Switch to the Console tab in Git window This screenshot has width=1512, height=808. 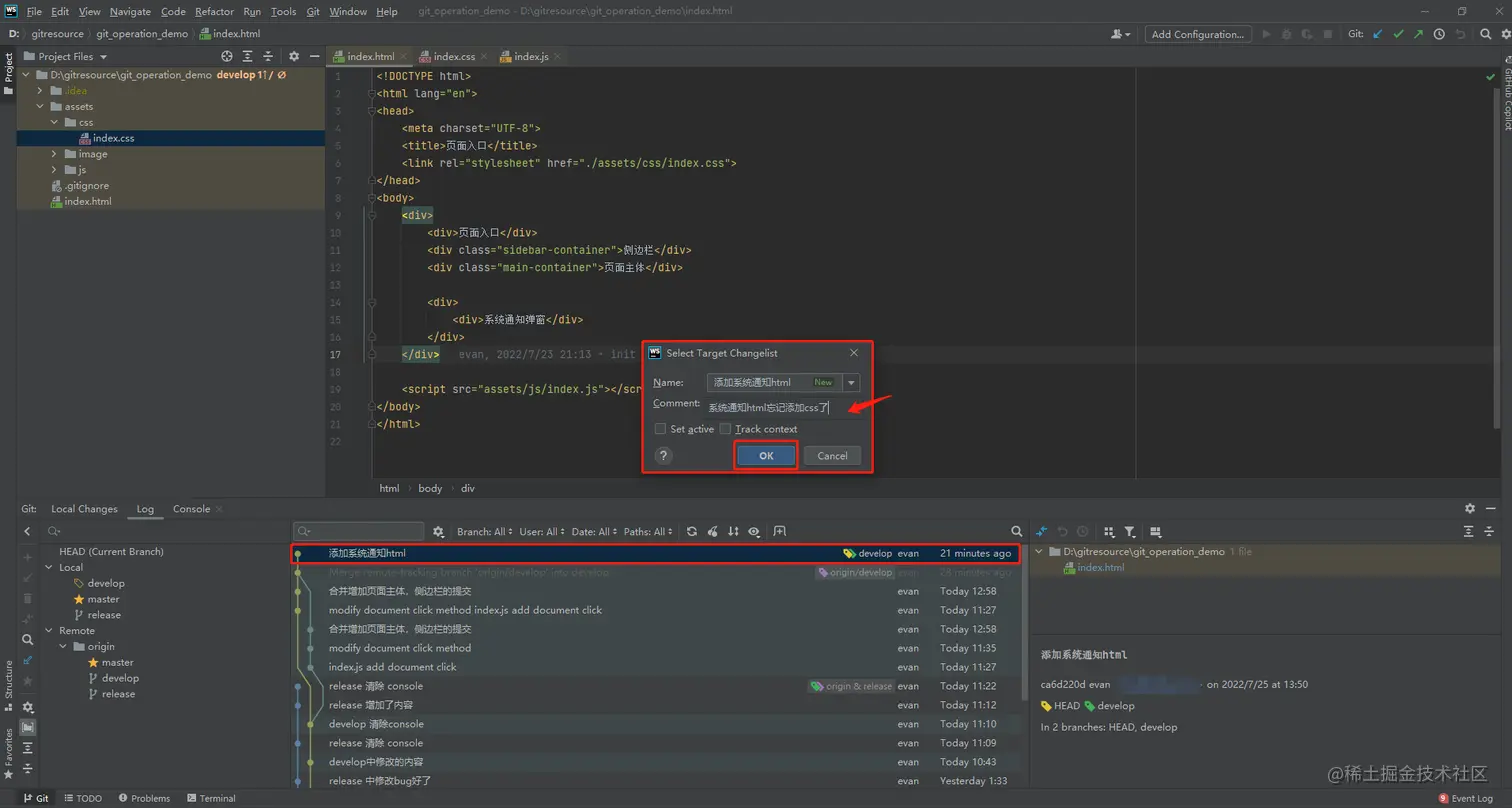191,509
